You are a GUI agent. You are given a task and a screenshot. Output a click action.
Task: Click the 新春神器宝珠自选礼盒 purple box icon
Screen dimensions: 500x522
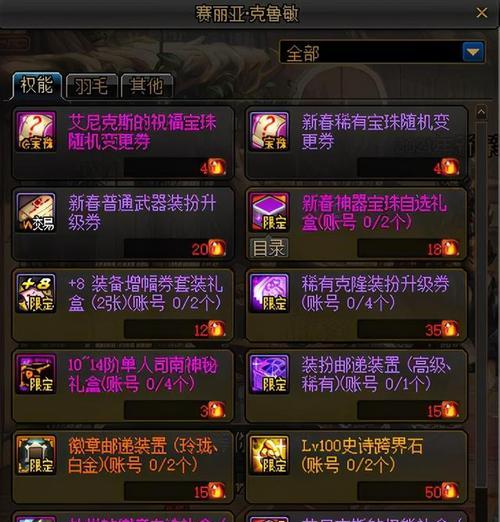pyautogui.click(x=269, y=212)
